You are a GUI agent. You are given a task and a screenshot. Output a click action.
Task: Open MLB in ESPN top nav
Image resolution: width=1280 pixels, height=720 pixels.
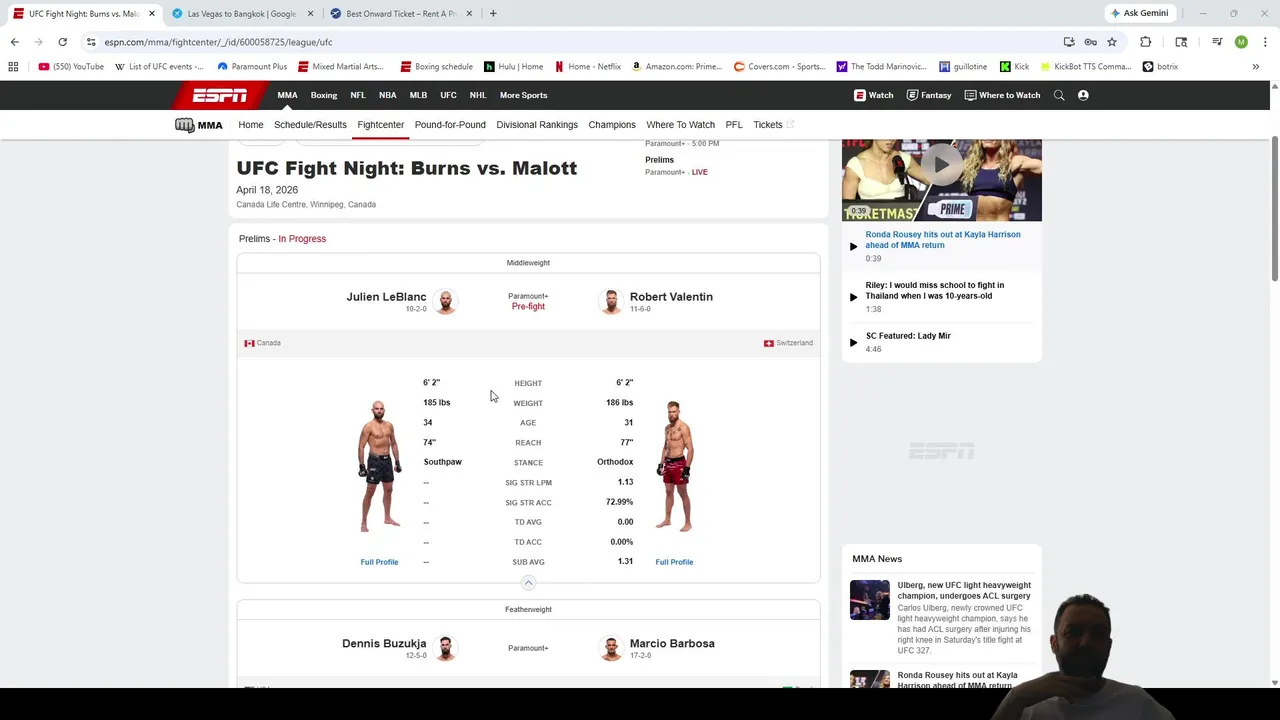[418, 95]
